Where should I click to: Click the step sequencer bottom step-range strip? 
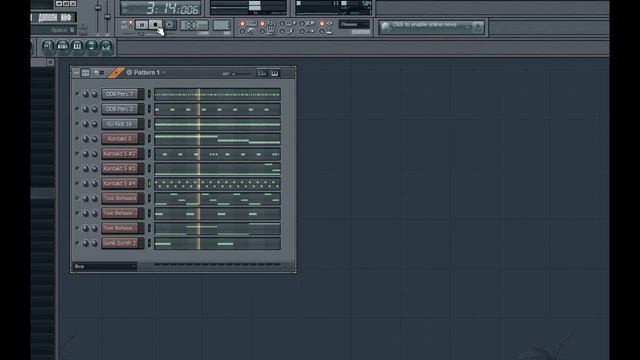pyautogui.click(x=218, y=264)
